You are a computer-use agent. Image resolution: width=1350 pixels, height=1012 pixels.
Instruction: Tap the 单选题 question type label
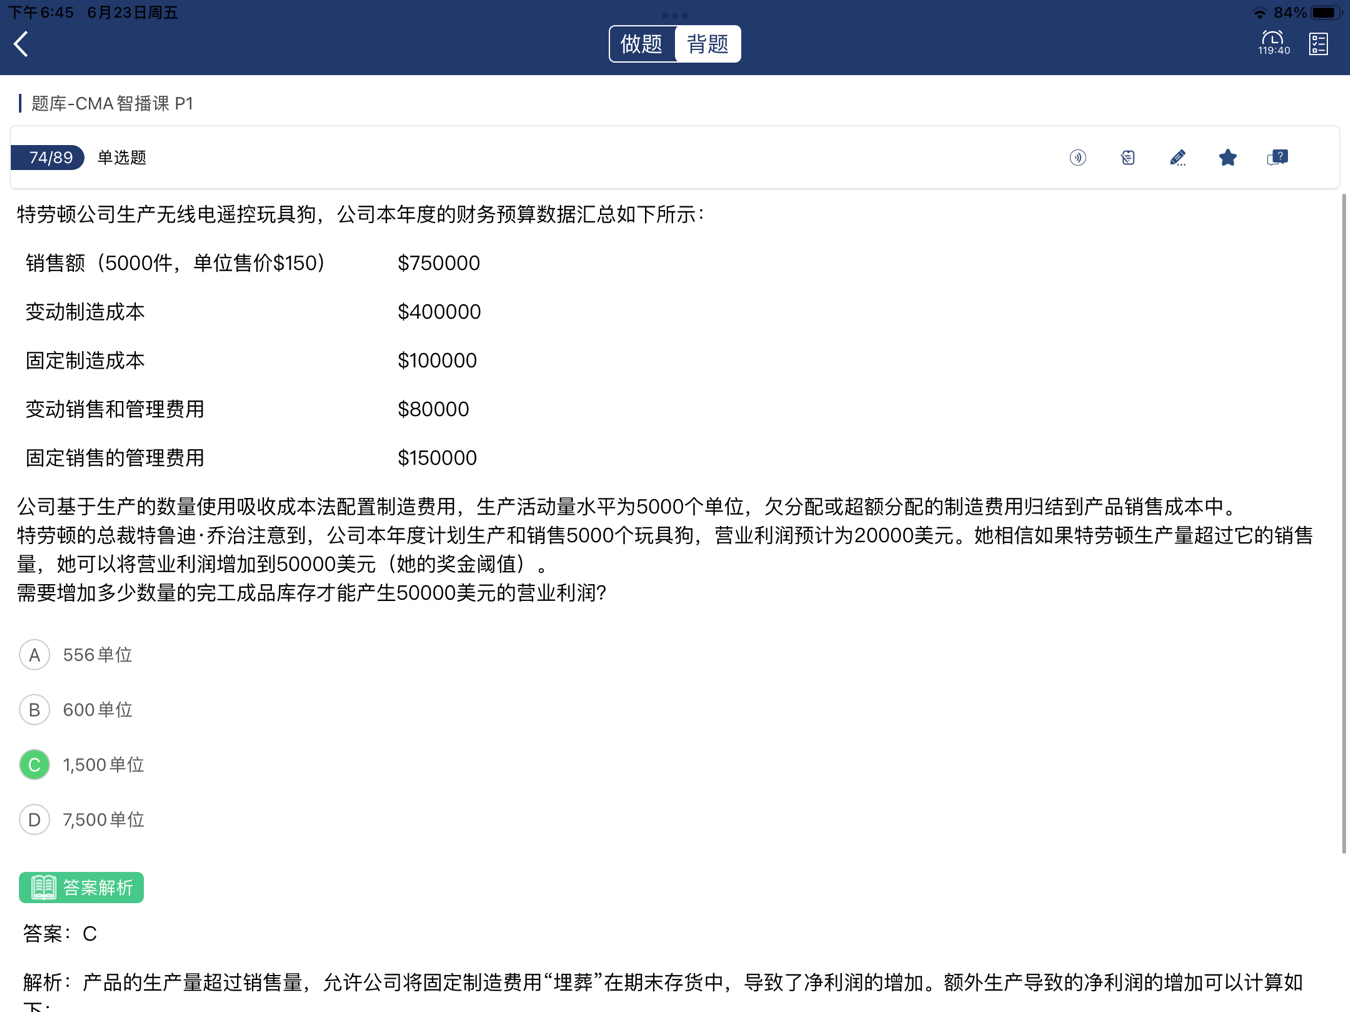[x=122, y=158]
